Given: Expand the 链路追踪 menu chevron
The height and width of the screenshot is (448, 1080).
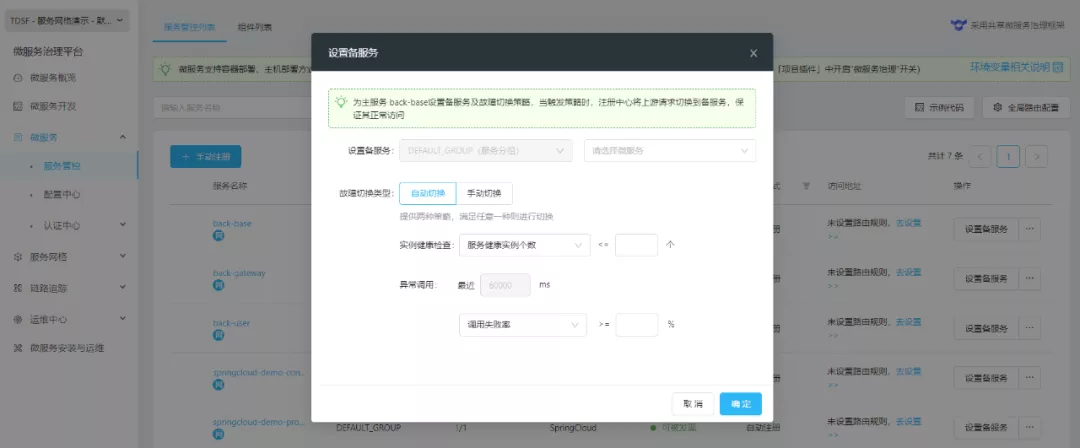Looking at the screenshot, I should coord(123,288).
